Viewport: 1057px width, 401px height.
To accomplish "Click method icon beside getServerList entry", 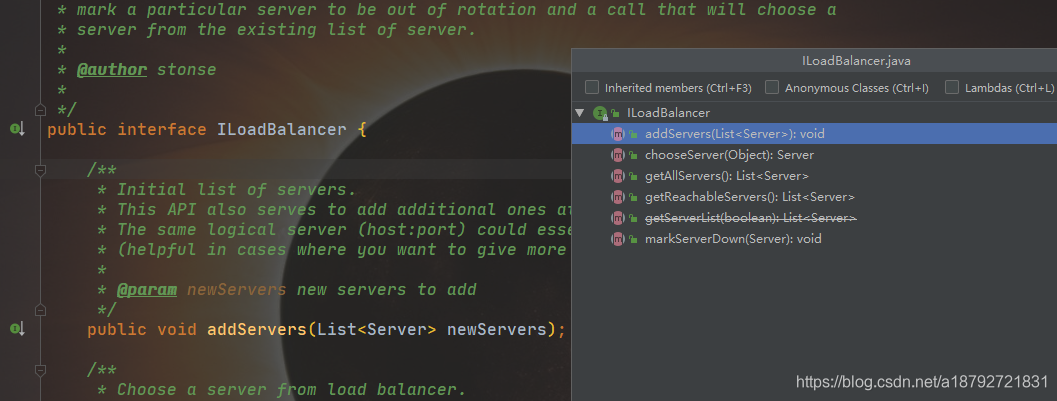I will click(x=617, y=218).
